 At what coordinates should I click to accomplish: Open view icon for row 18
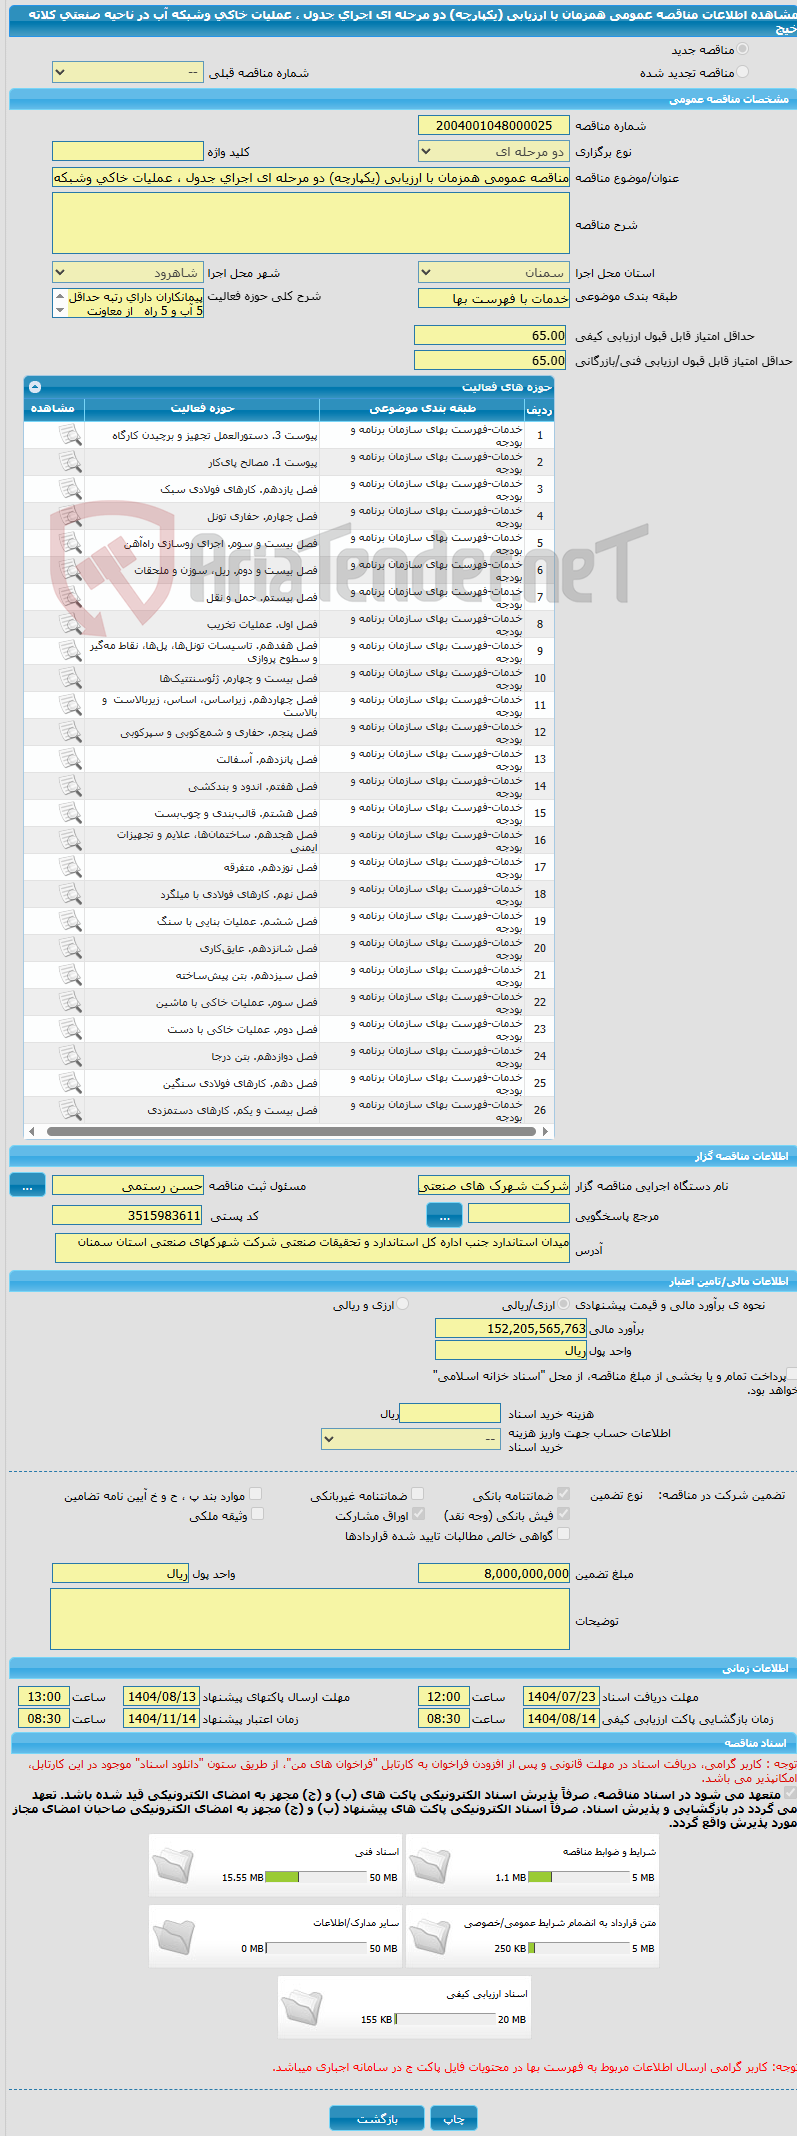(x=69, y=894)
